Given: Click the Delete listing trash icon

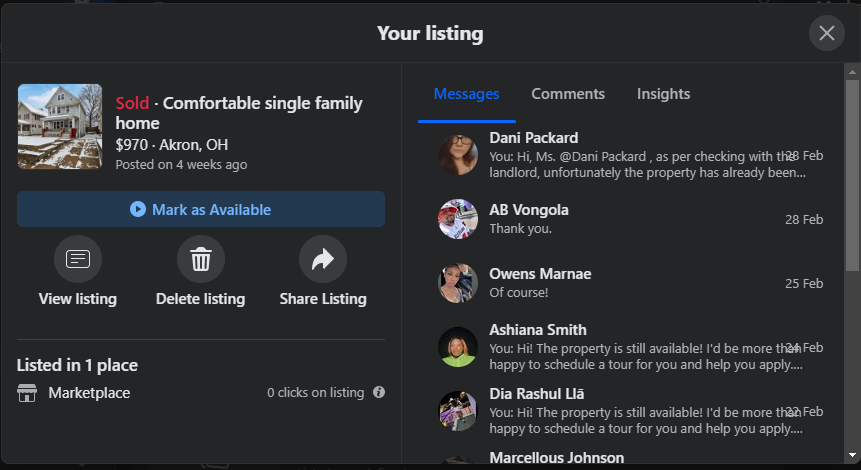Looking at the screenshot, I should tap(200, 260).
